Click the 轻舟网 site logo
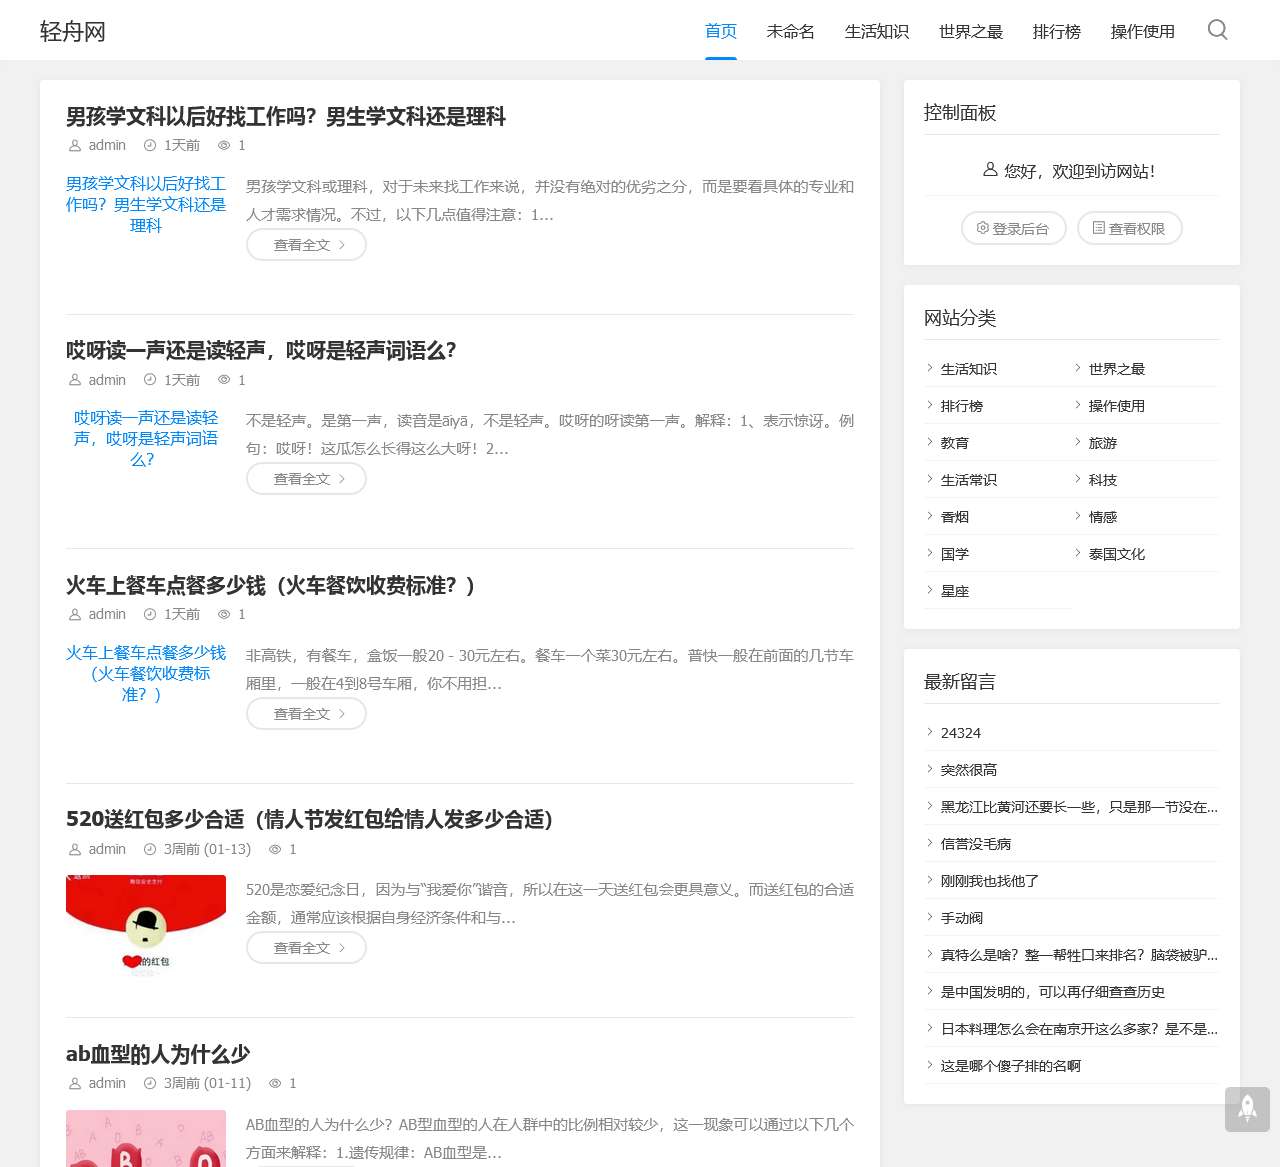The height and width of the screenshot is (1167, 1280). pyautogui.click(x=72, y=31)
